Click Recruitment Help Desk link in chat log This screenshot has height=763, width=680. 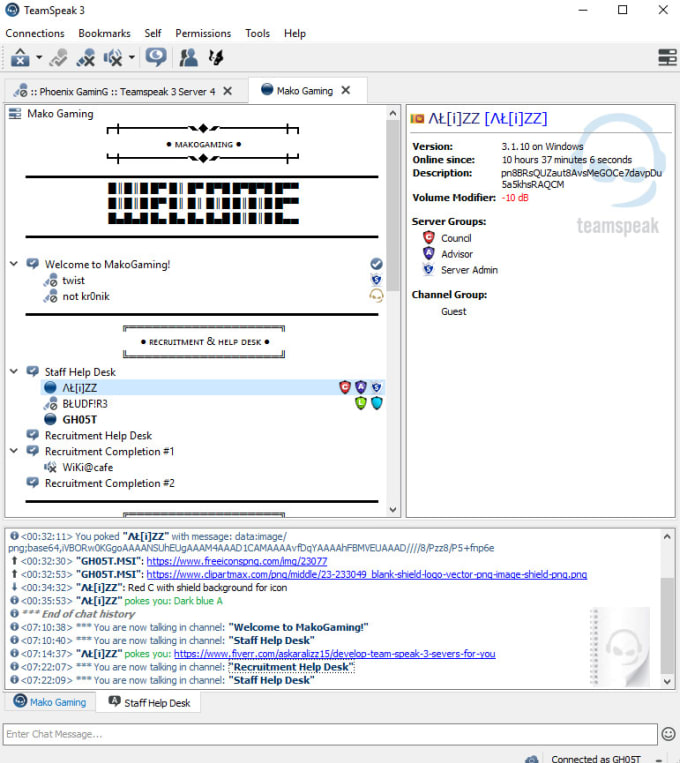pos(291,667)
